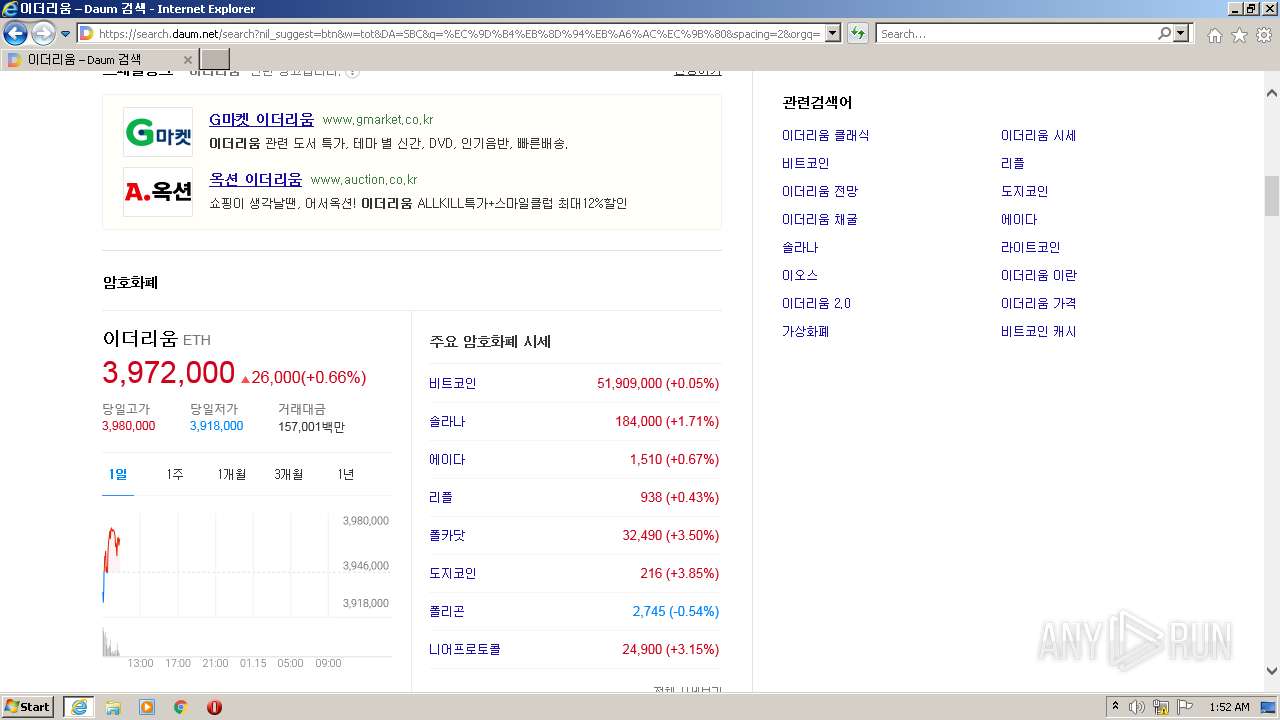Click related search 비트코인 캐시

1038,331
